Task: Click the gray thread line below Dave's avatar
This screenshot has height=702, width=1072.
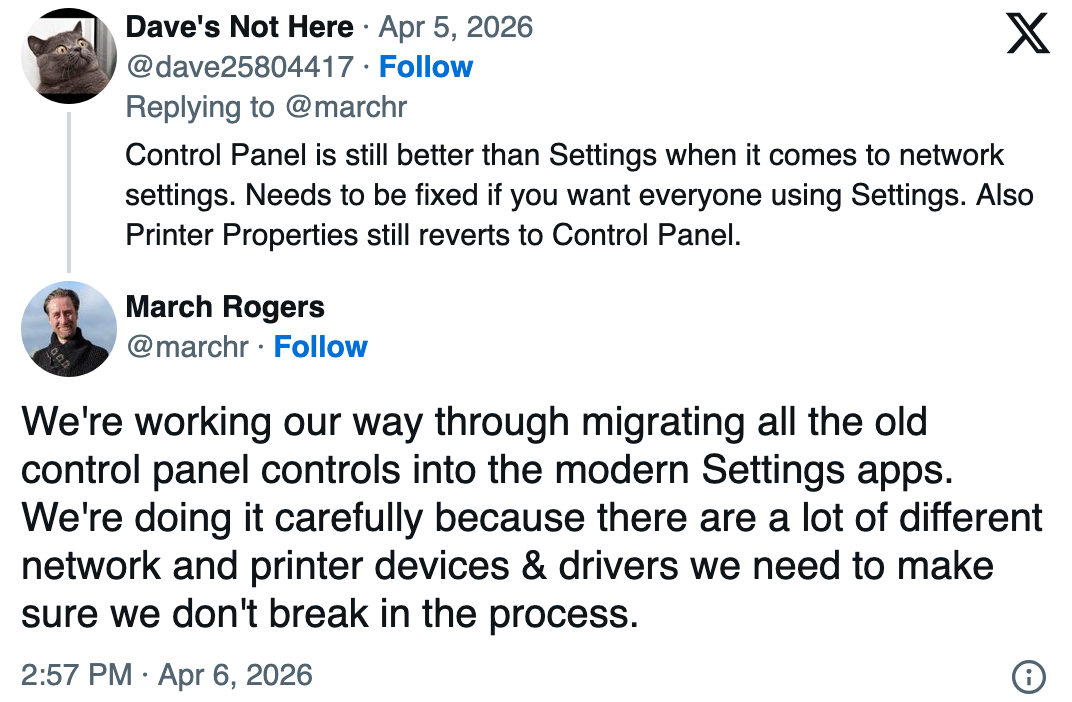Action: [x=69, y=190]
